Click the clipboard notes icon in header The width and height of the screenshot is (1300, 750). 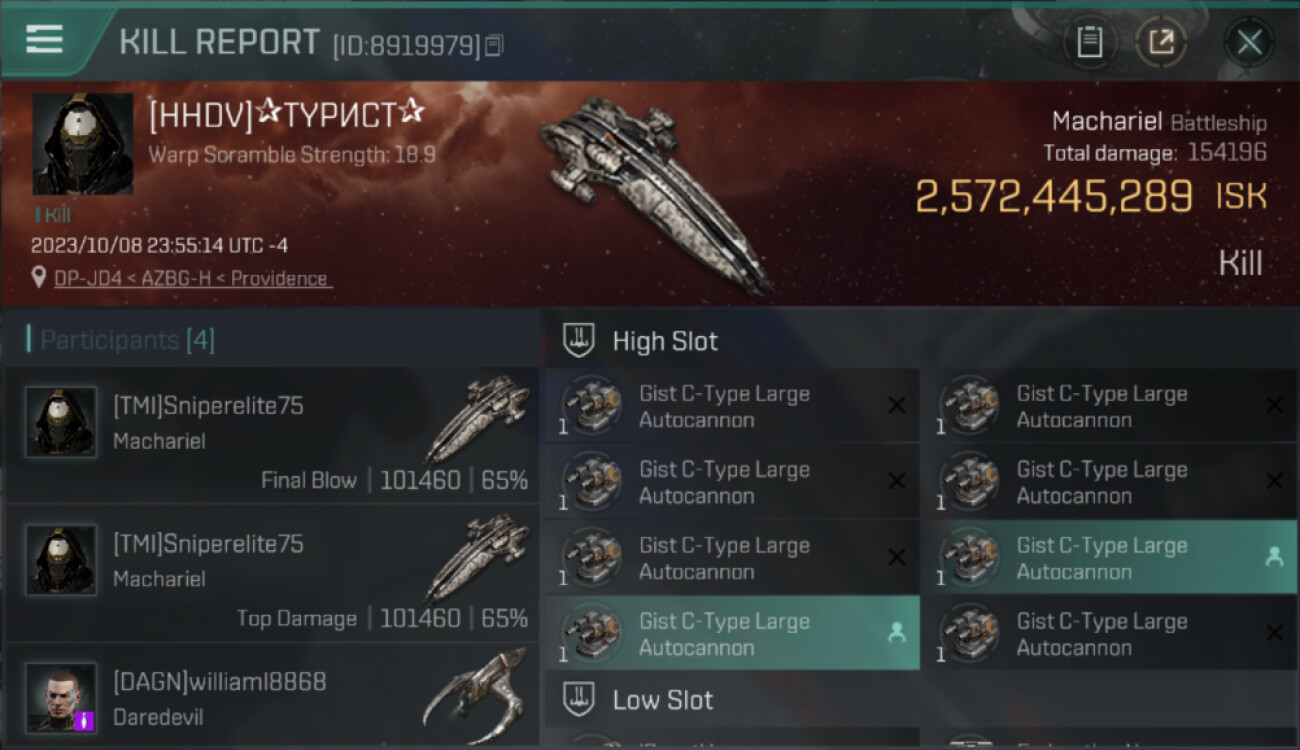point(1089,42)
